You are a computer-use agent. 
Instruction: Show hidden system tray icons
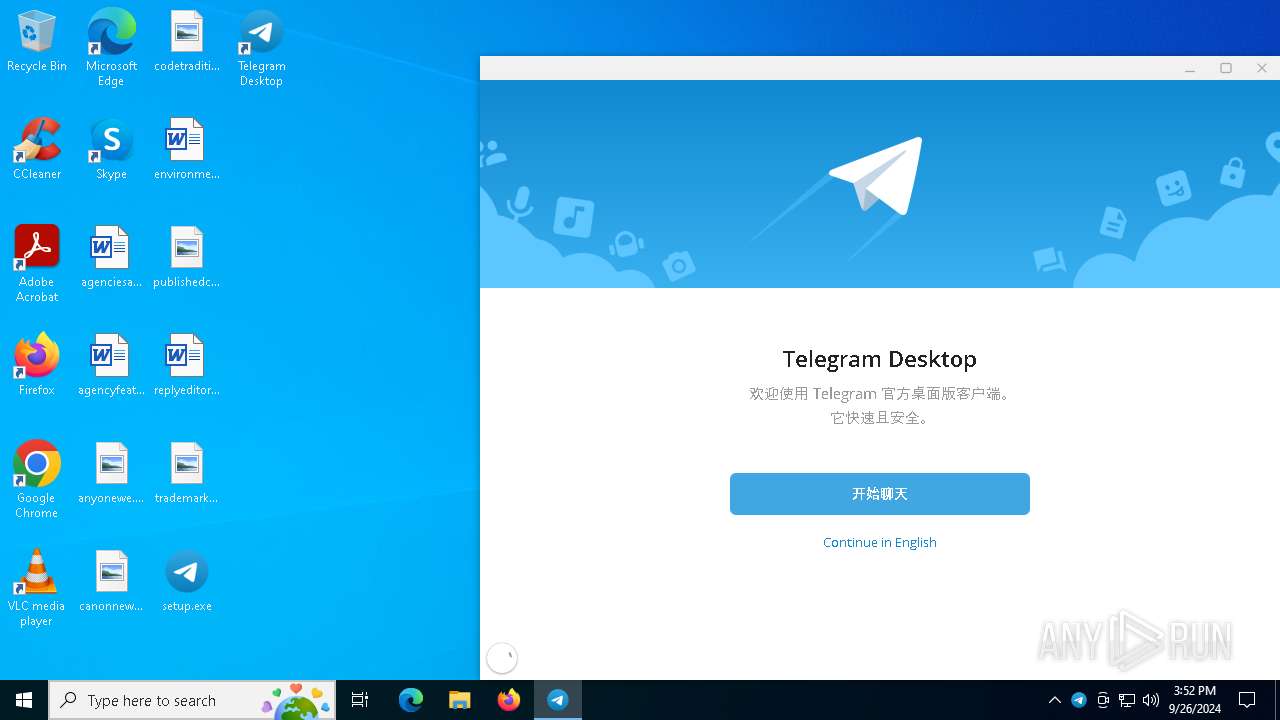pyautogui.click(x=1055, y=700)
